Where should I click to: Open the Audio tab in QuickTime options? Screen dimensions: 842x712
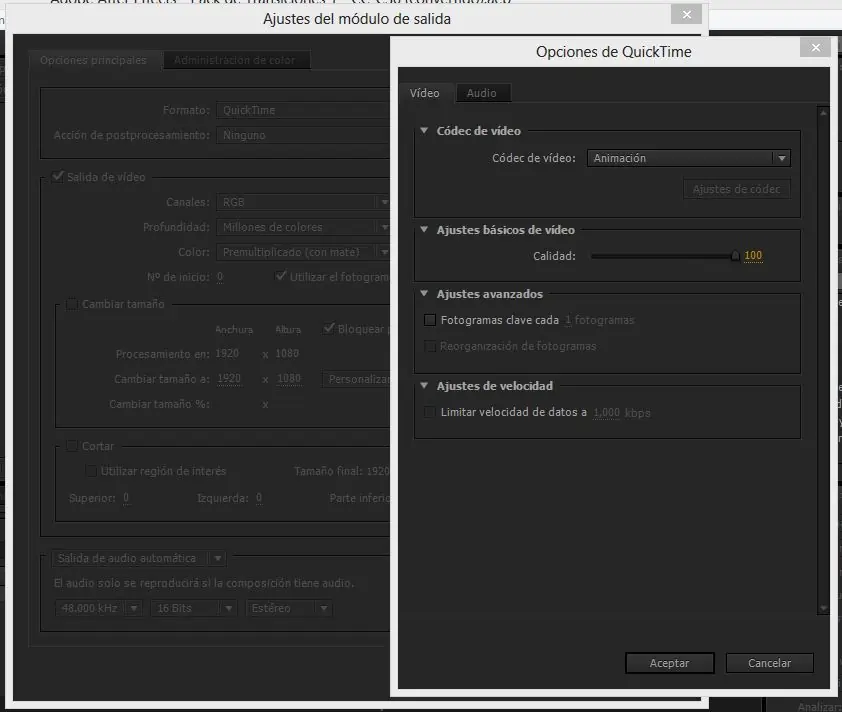(482, 93)
